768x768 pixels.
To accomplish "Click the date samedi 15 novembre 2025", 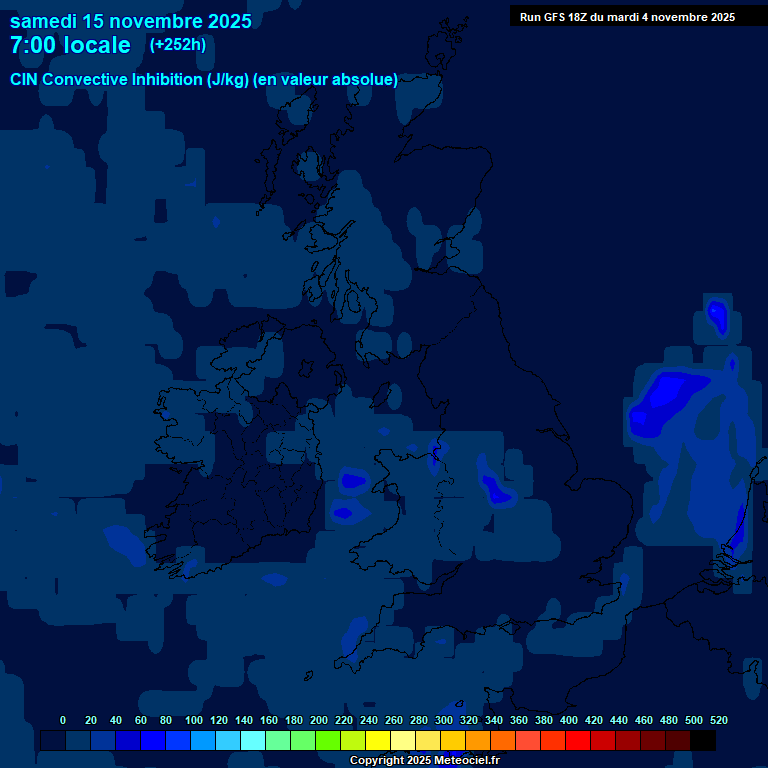I will pos(130,20).
